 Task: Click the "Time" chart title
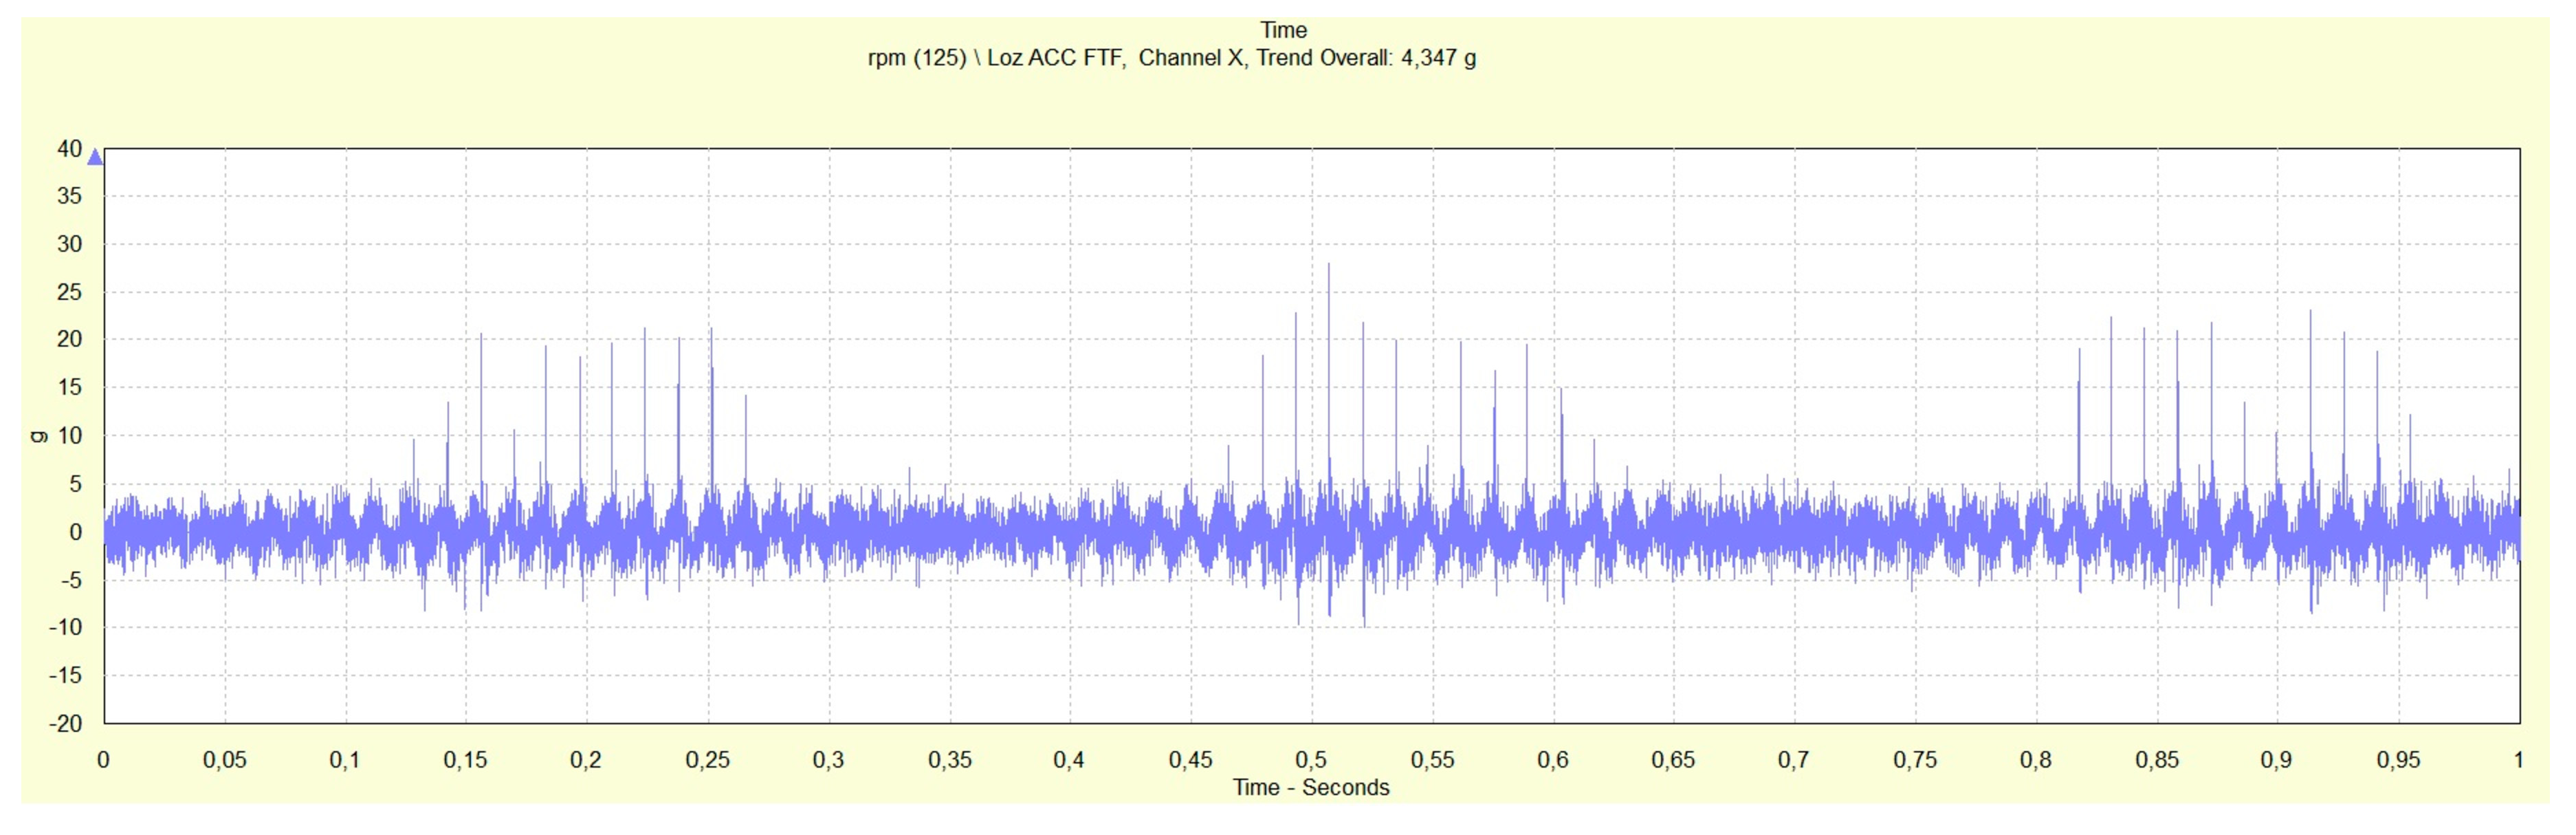[1283, 30]
